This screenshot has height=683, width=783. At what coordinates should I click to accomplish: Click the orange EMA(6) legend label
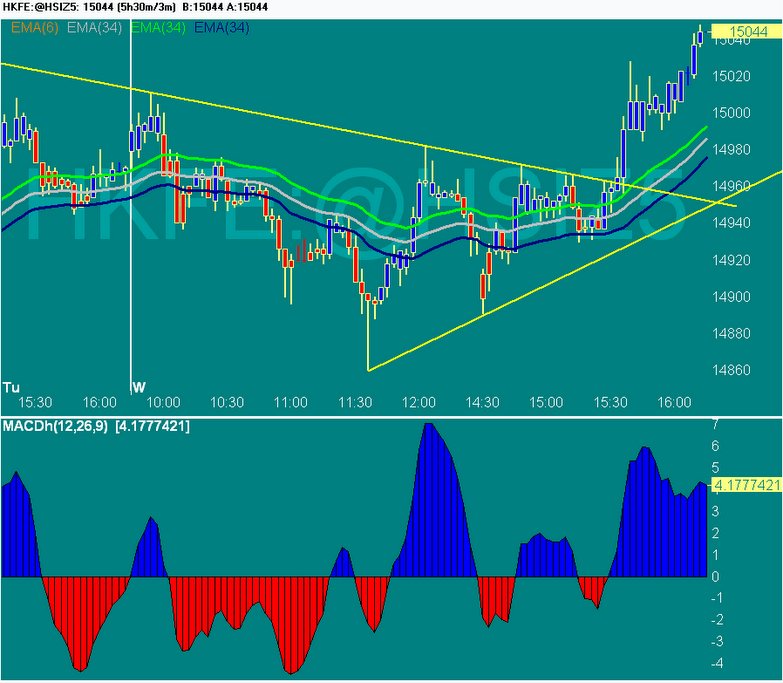pyautogui.click(x=34, y=27)
